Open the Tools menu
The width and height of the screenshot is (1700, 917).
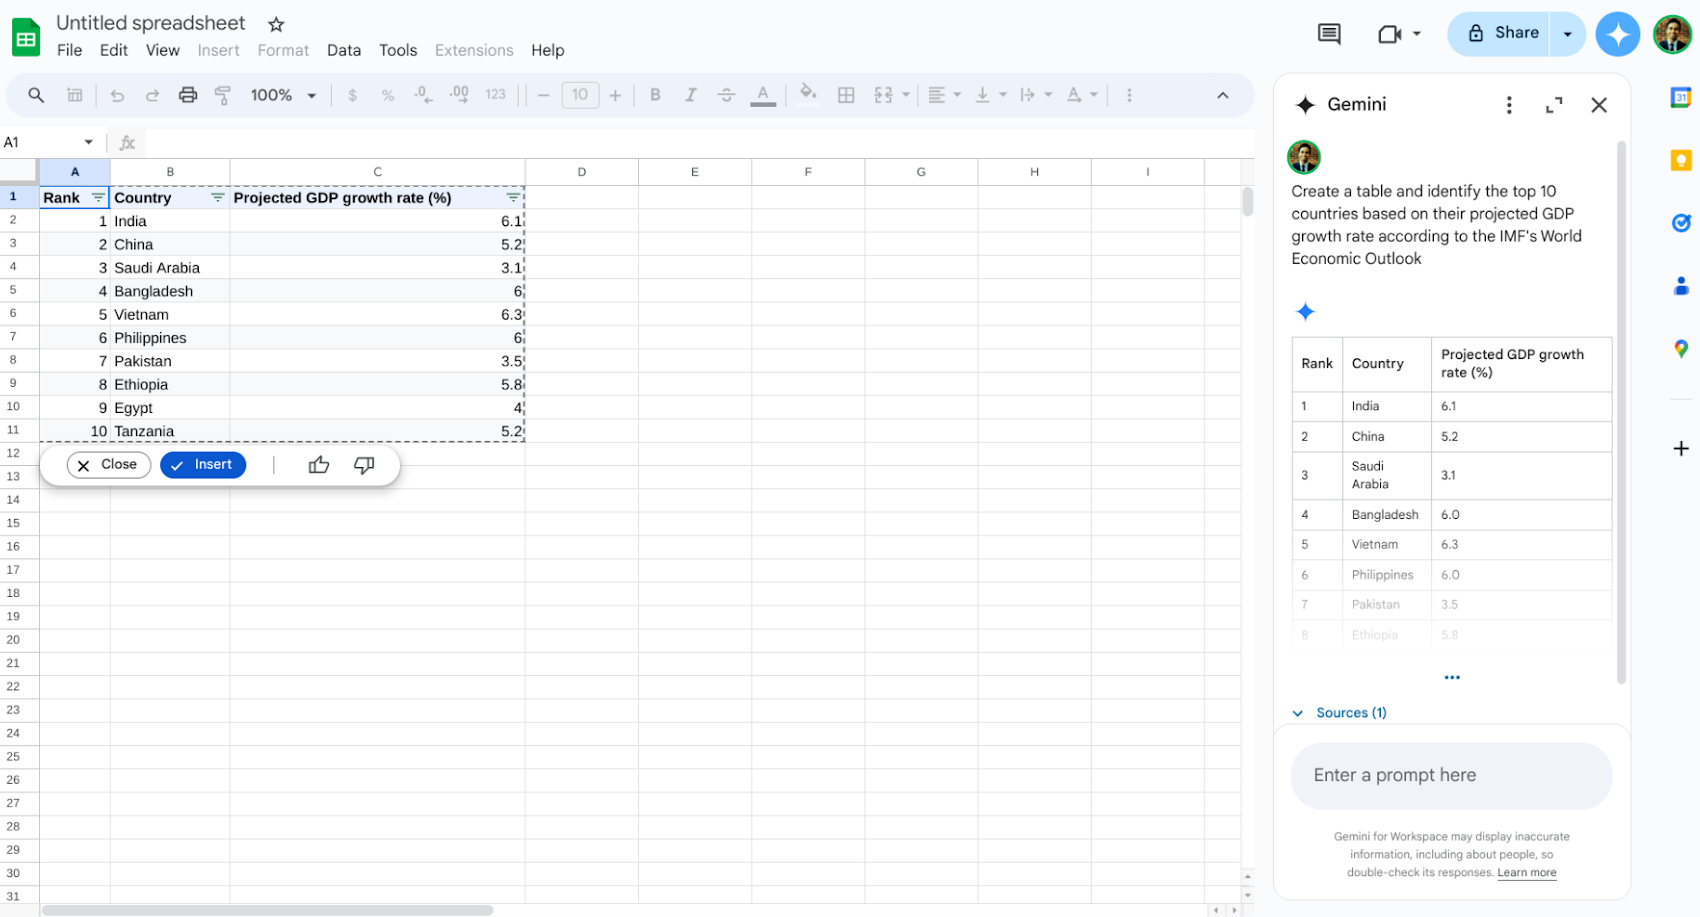coord(397,50)
